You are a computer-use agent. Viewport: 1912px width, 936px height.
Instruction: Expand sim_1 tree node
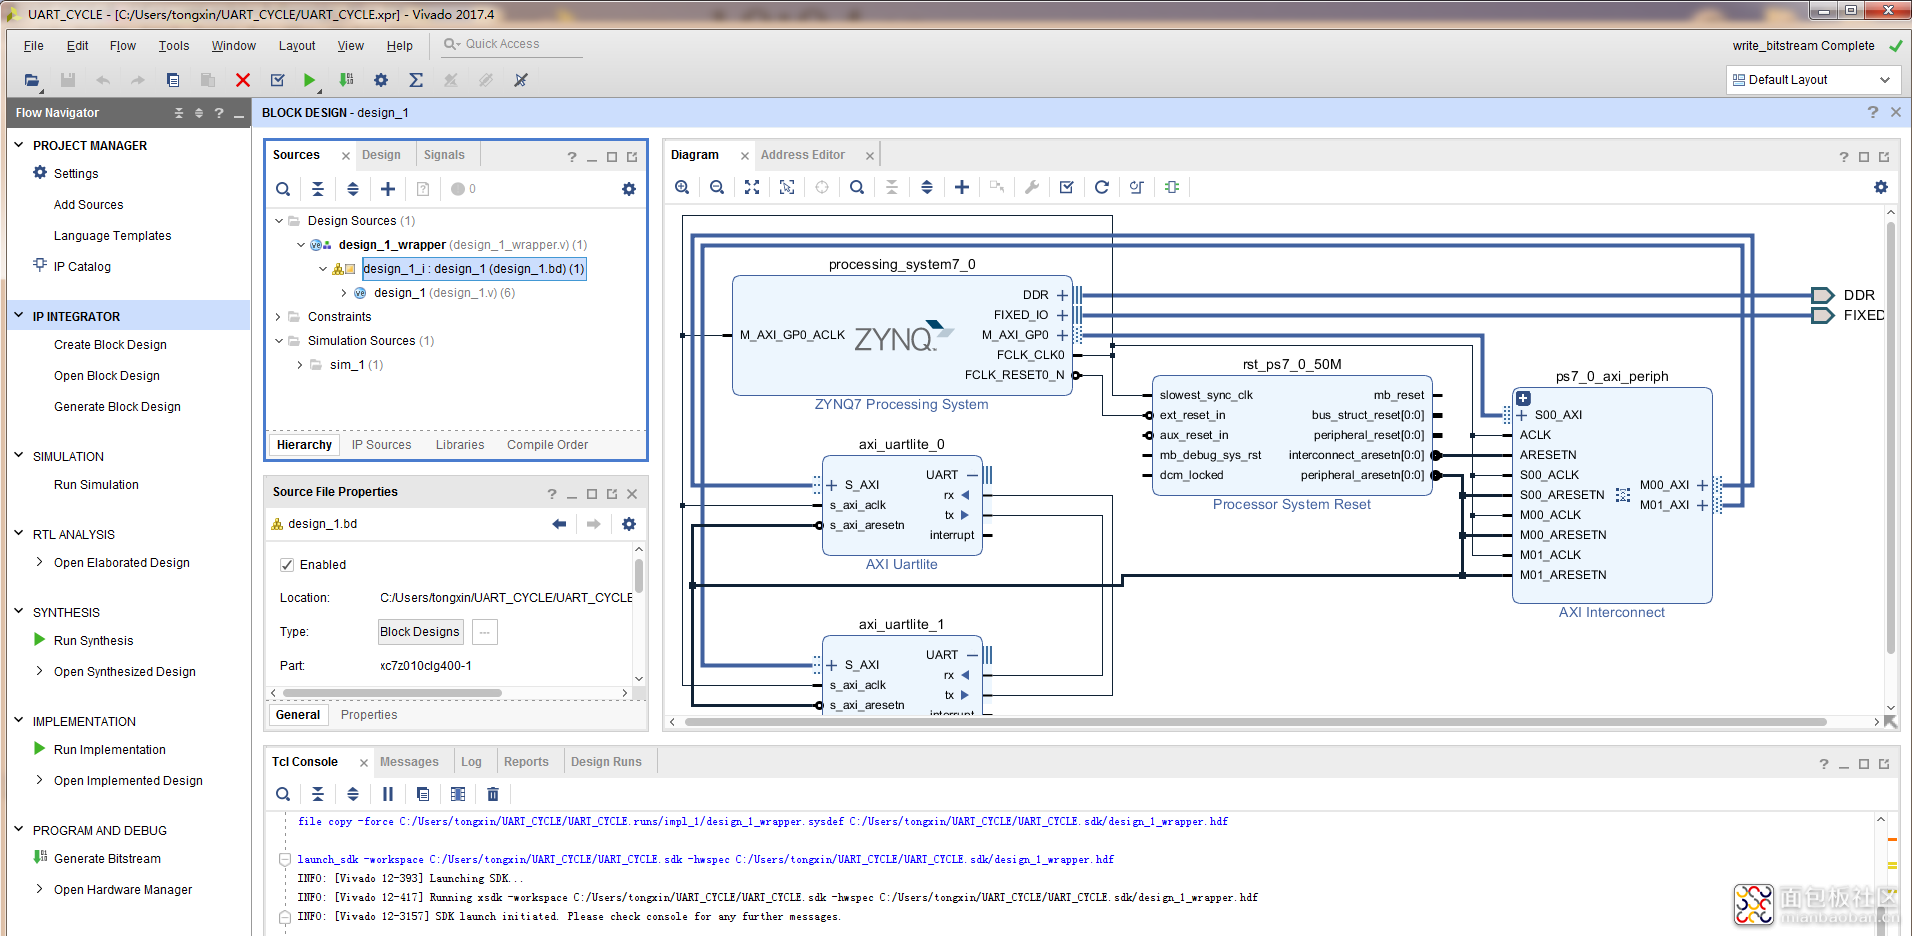tap(300, 365)
